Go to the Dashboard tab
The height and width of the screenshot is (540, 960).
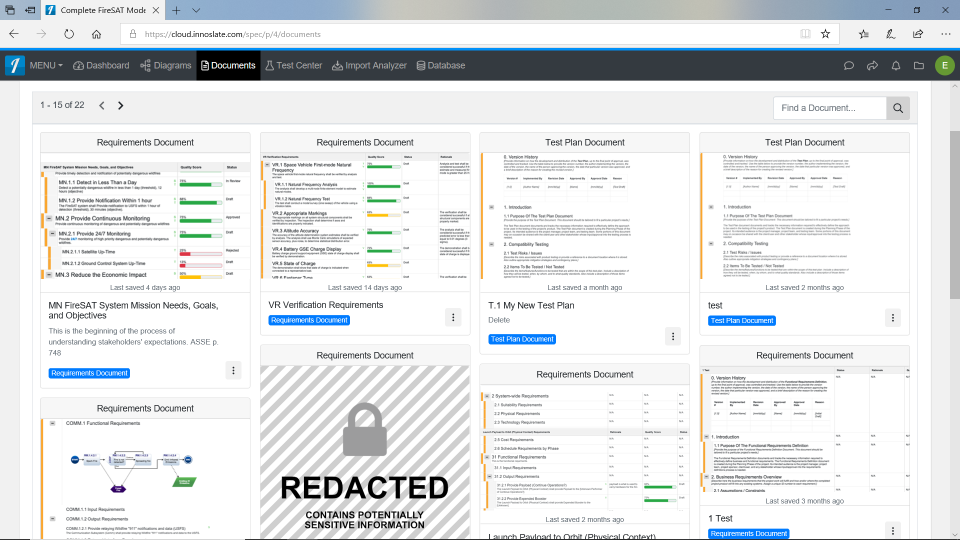pos(101,66)
